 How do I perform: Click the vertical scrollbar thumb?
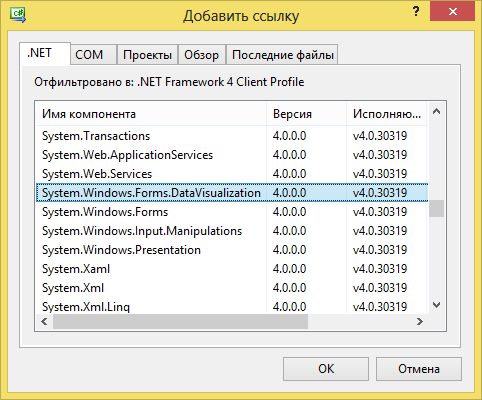pyautogui.click(x=436, y=208)
